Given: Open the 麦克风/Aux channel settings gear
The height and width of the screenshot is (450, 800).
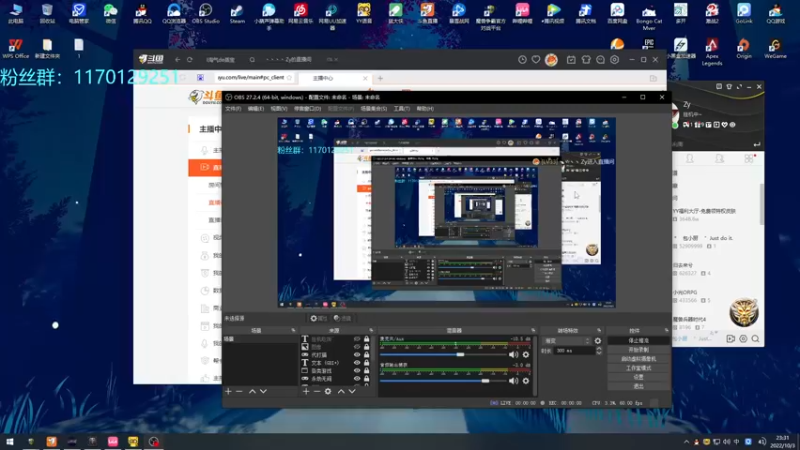Looking at the screenshot, I should tap(526, 355).
